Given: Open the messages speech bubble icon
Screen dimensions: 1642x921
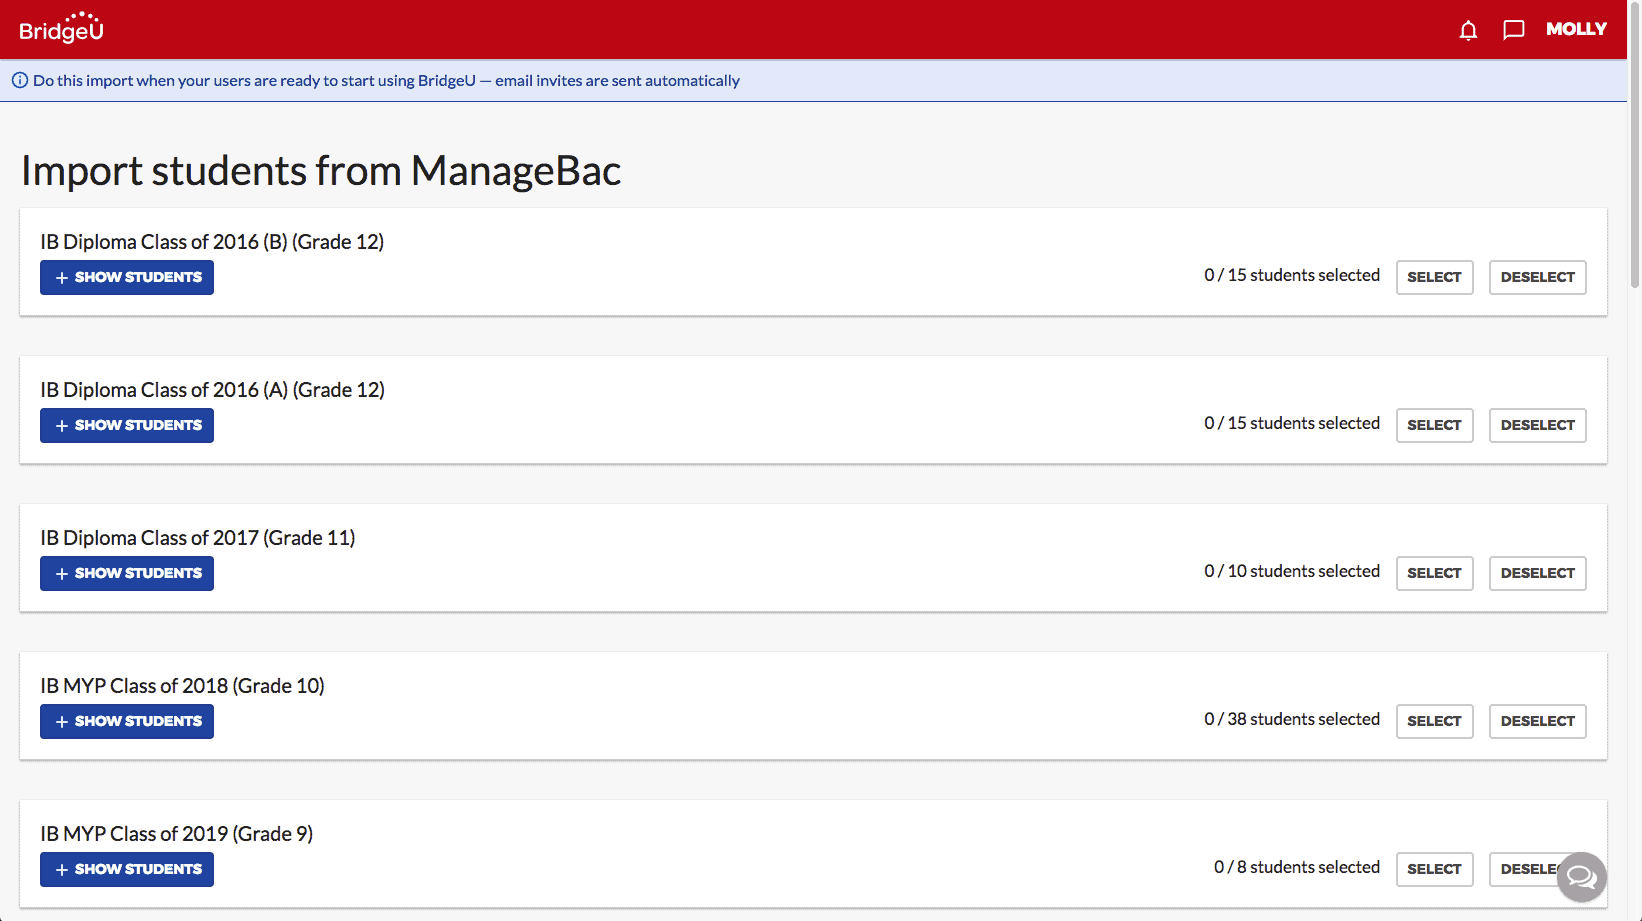Looking at the screenshot, I should (1514, 30).
